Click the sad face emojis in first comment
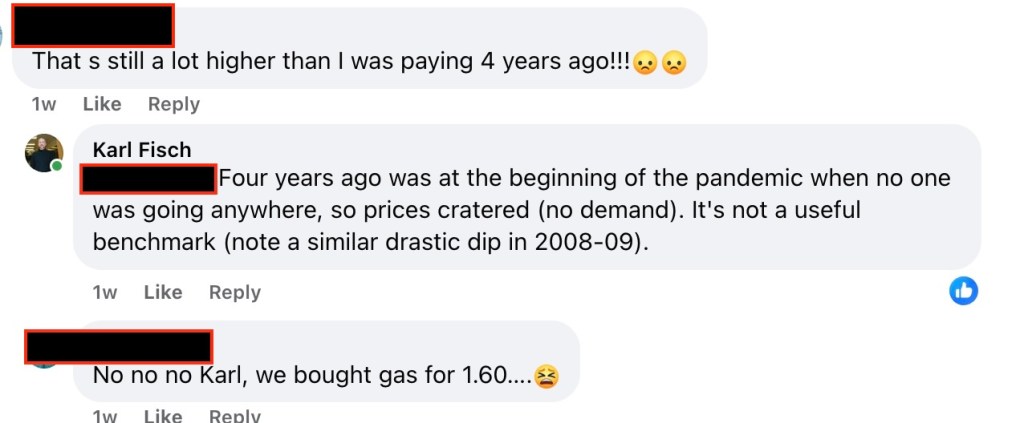 (x=660, y=61)
